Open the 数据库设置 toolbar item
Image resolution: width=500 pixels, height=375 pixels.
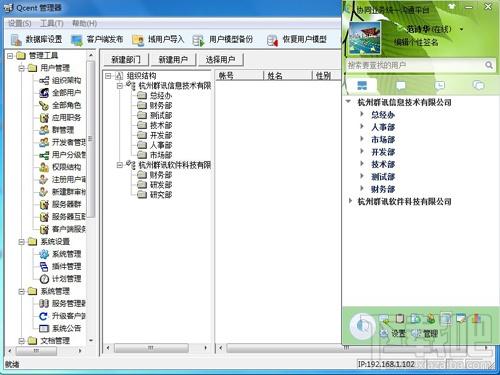pyautogui.click(x=36, y=40)
